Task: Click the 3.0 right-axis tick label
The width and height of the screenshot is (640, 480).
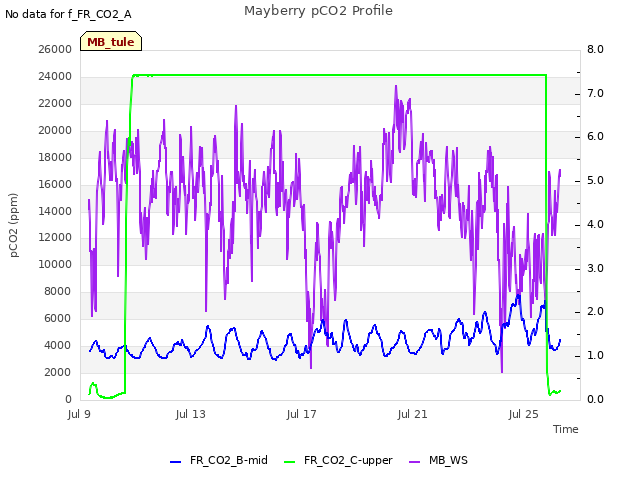Action: click(x=596, y=269)
